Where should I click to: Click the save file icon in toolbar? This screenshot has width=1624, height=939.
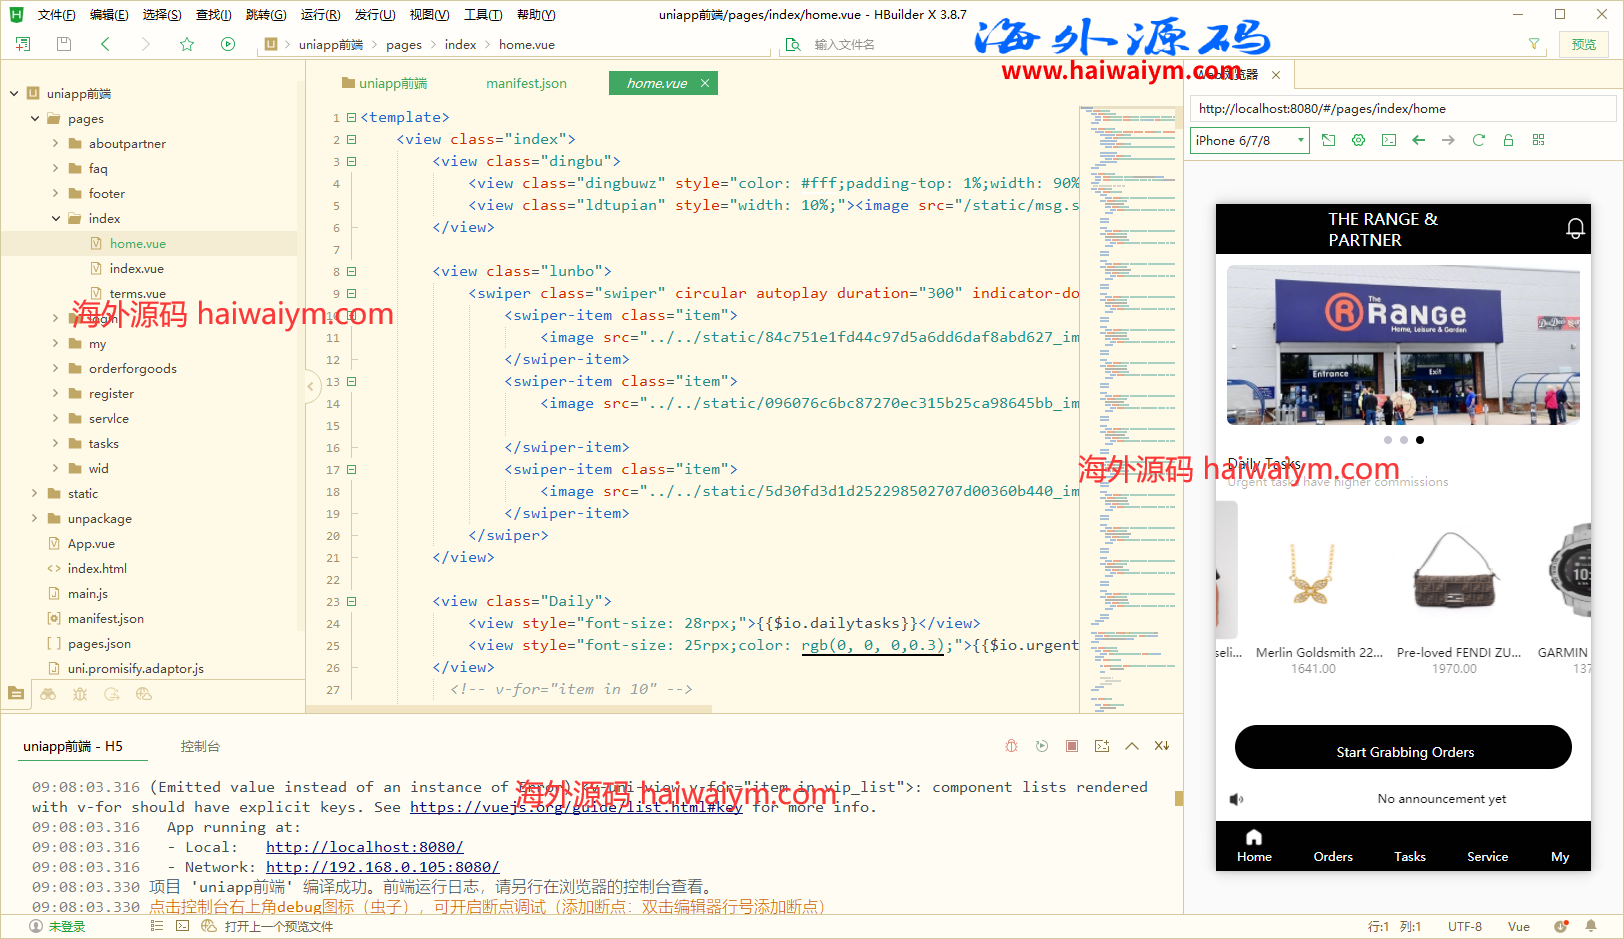(x=64, y=44)
